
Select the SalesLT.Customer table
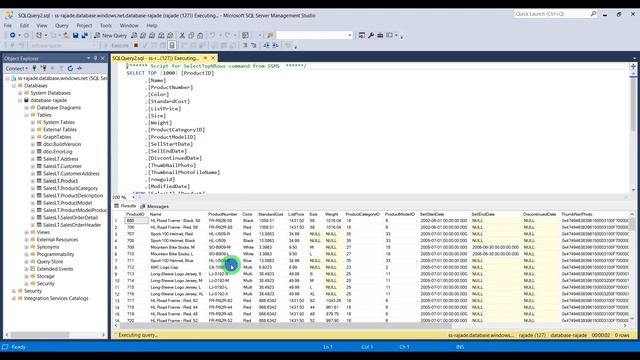62,166
